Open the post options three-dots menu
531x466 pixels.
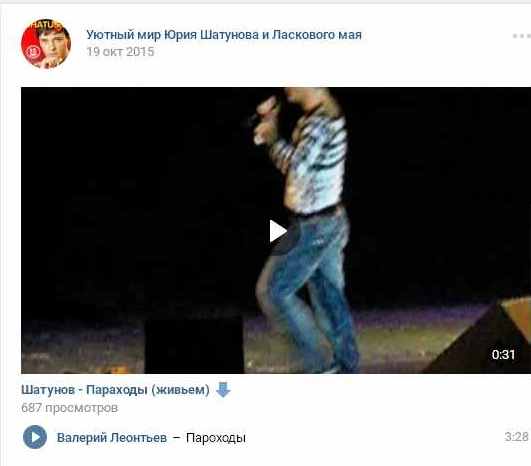(522, 36)
